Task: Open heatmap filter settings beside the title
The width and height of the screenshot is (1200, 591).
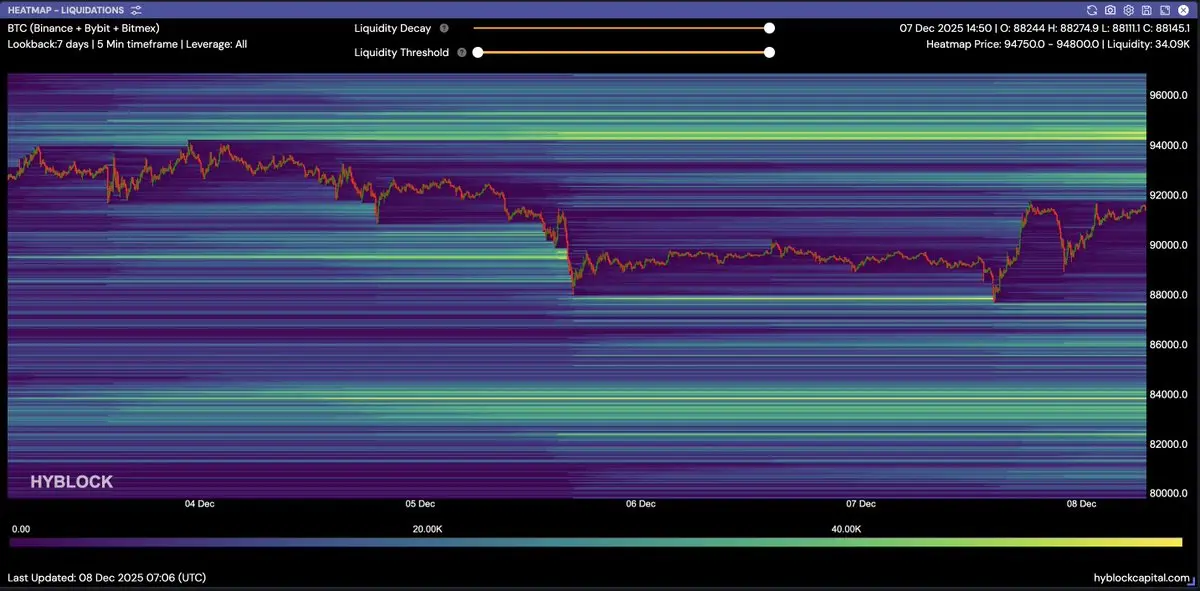Action: [135, 9]
